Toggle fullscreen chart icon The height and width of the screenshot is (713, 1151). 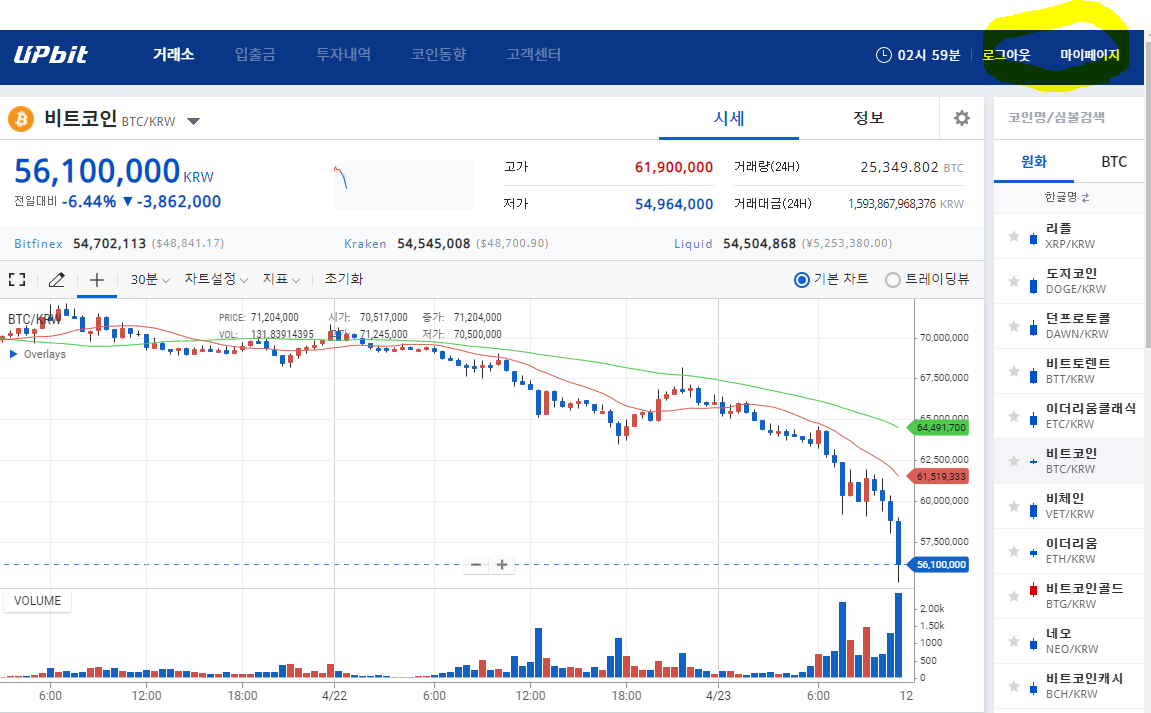click(x=17, y=279)
